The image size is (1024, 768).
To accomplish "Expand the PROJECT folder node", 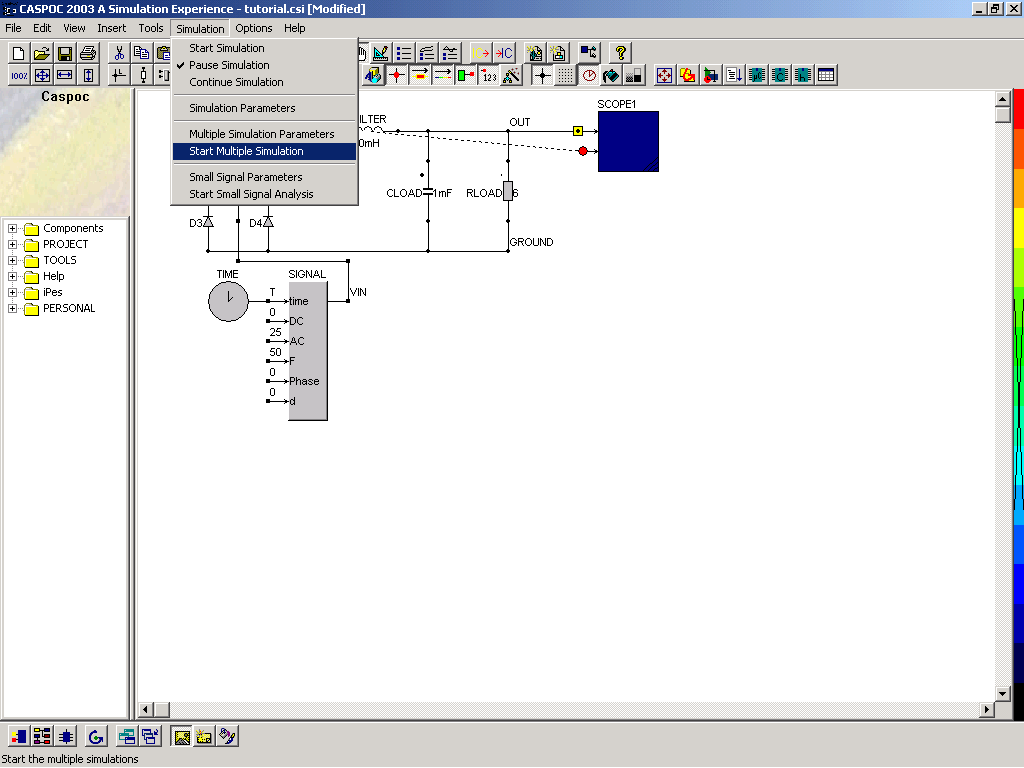I will point(12,244).
